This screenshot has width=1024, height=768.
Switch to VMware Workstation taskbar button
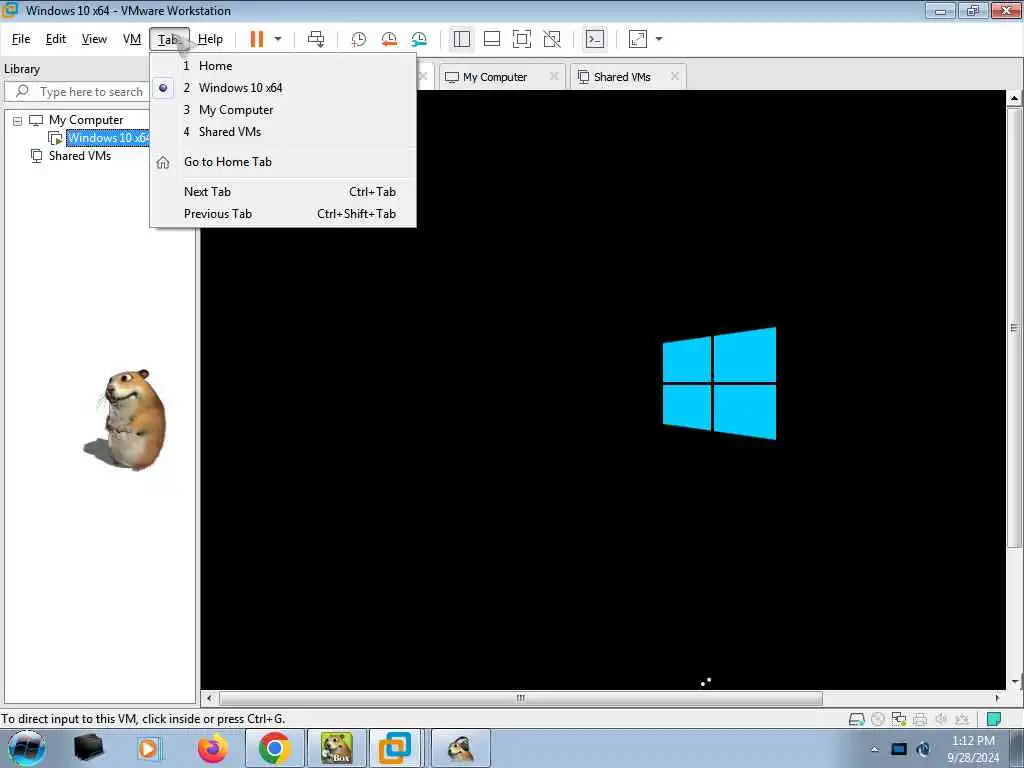pos(396,748)
